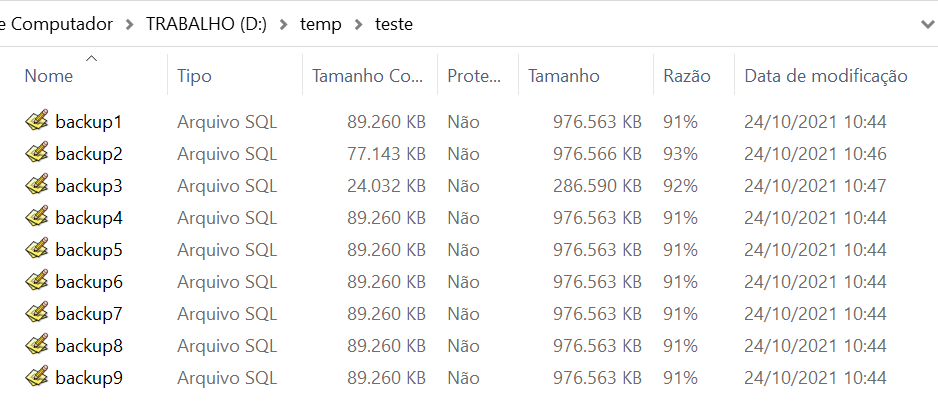Navigate to temp folder in breadcrumb

click(319, 25)
